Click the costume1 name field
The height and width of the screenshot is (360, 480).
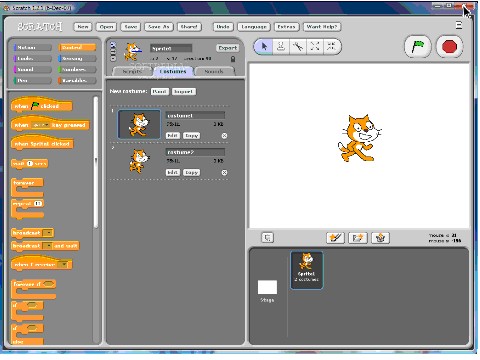(195, 115)
